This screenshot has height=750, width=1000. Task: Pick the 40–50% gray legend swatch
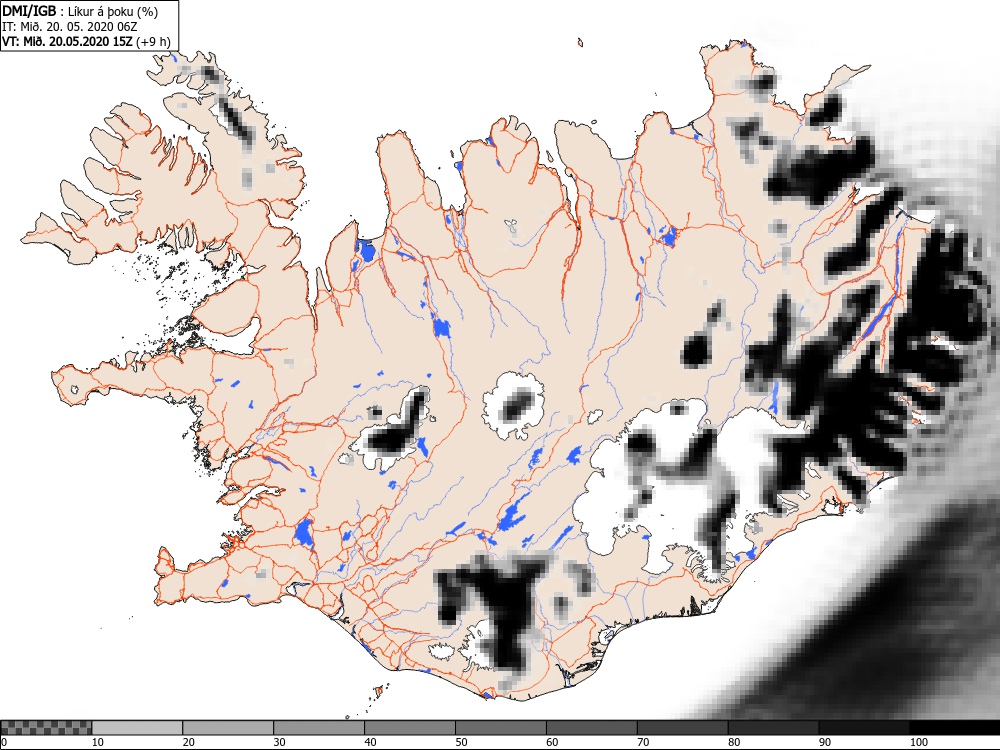(x=410, y=728)
